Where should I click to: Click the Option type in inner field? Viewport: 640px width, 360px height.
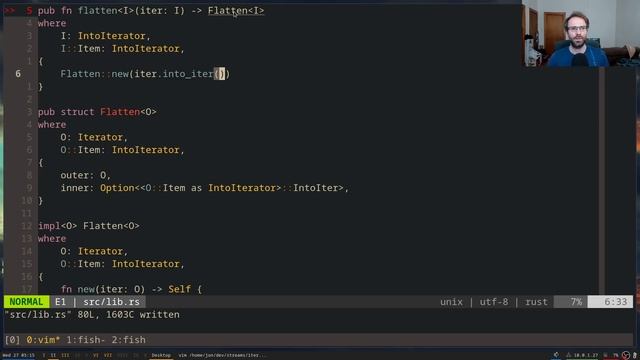(117, 188)
